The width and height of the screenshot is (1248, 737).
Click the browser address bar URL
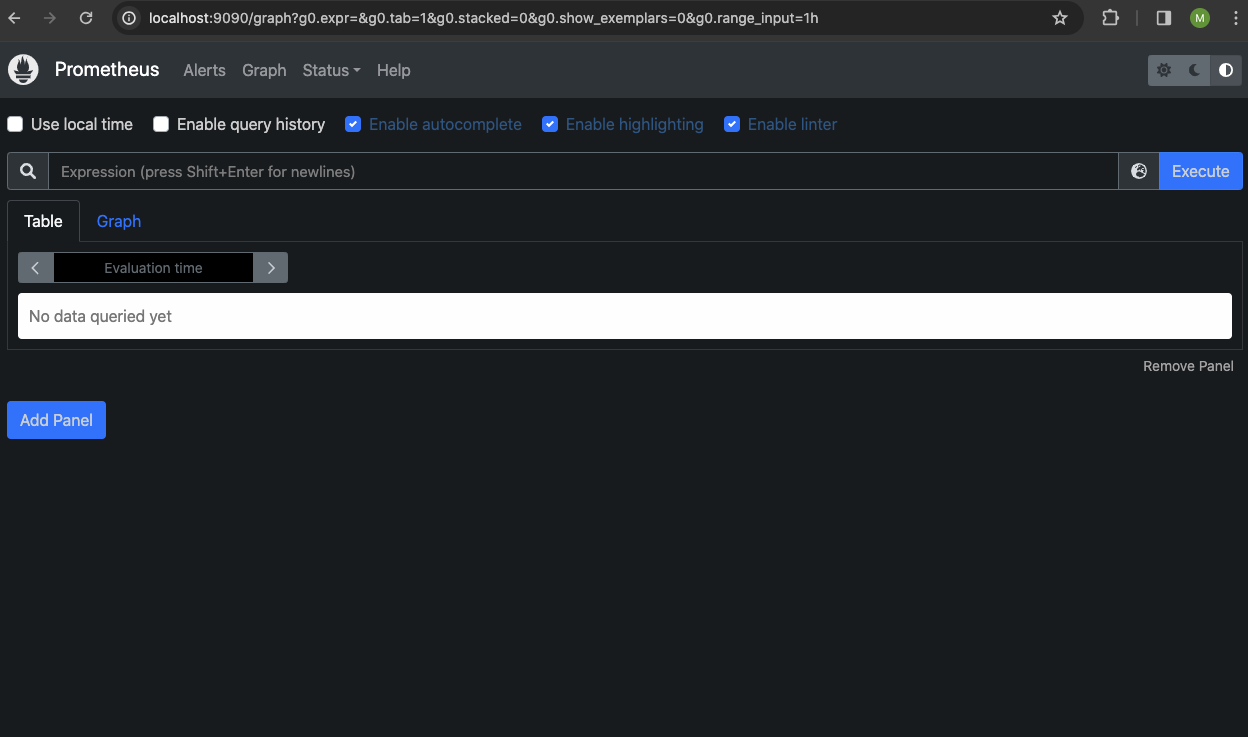coord(484,18)
